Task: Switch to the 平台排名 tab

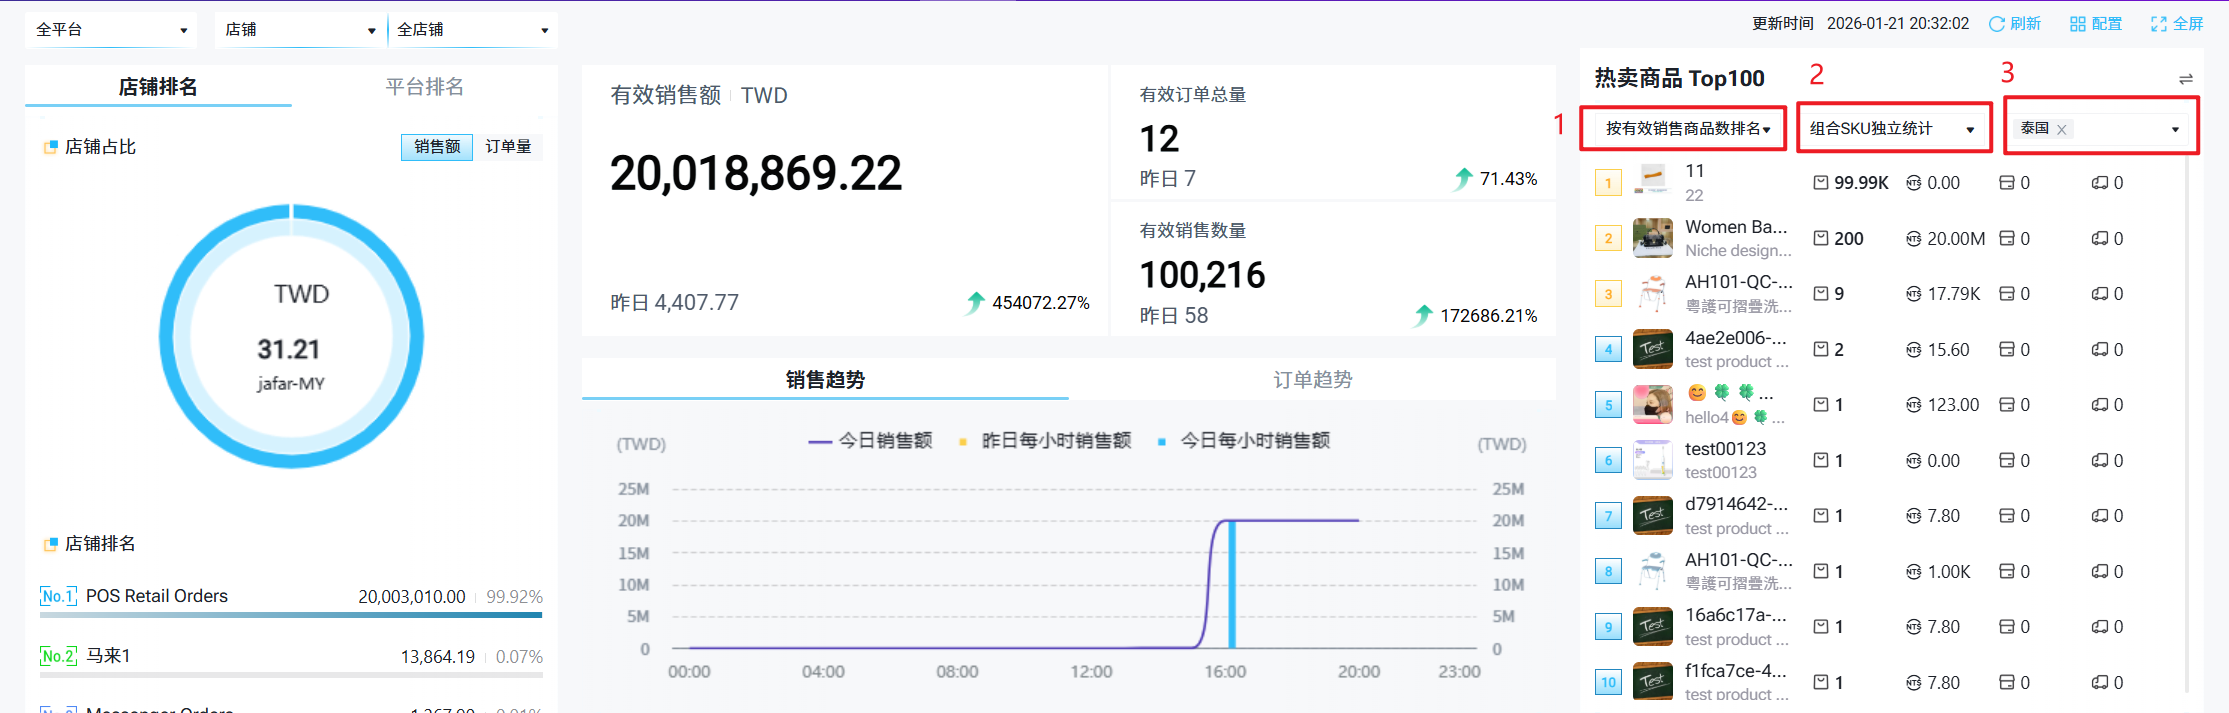Action: [x=424, y=87]
